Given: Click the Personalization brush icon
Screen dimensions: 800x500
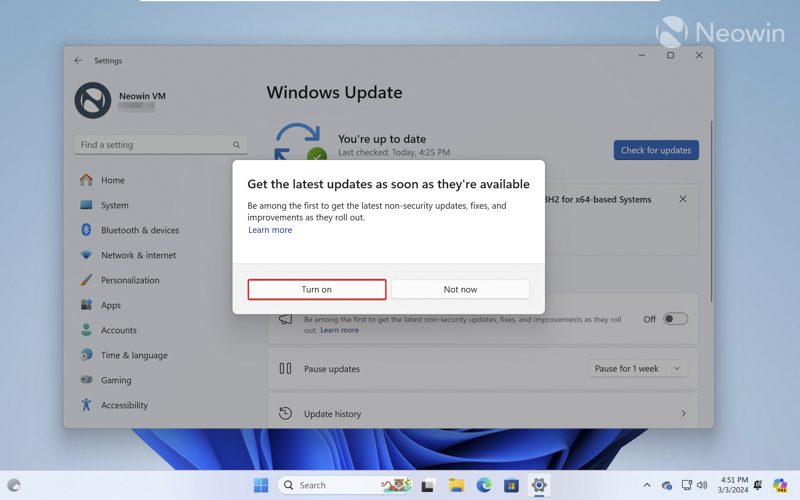Looking at the screenshot, I should click(x=86, y=280).
